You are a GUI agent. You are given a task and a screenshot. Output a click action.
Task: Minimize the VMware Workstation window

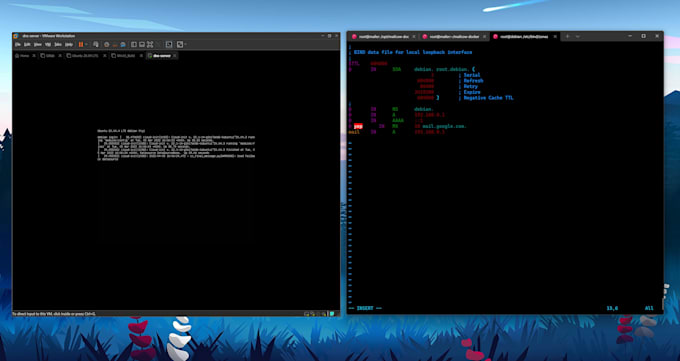(323, 36)
